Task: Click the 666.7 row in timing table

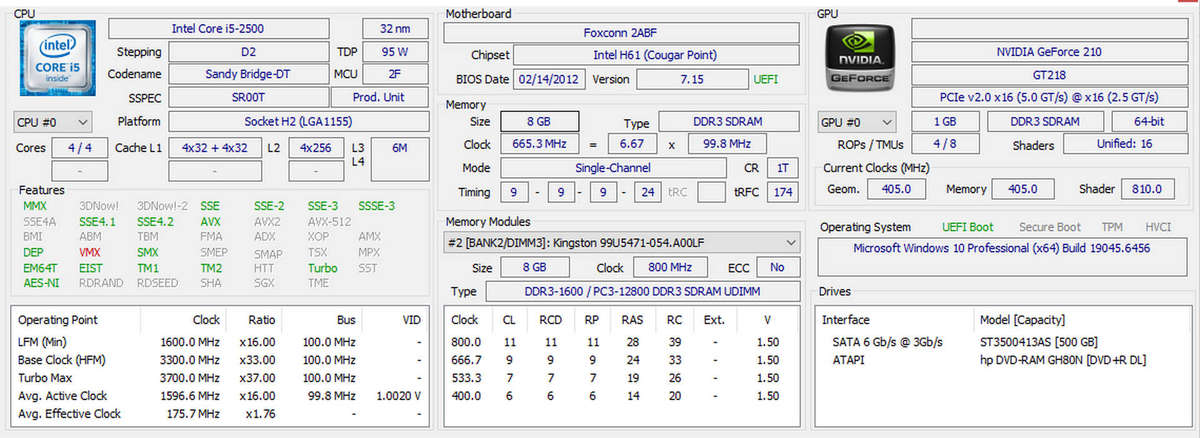Action: coord(622,360)
